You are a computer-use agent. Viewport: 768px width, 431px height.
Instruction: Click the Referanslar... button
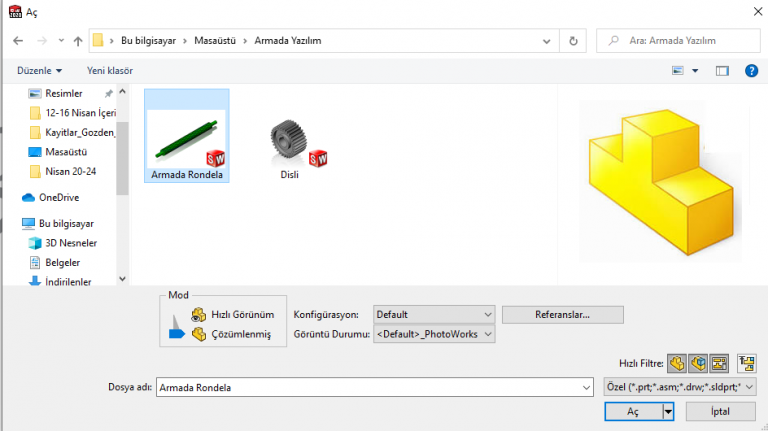pos(562,314)
